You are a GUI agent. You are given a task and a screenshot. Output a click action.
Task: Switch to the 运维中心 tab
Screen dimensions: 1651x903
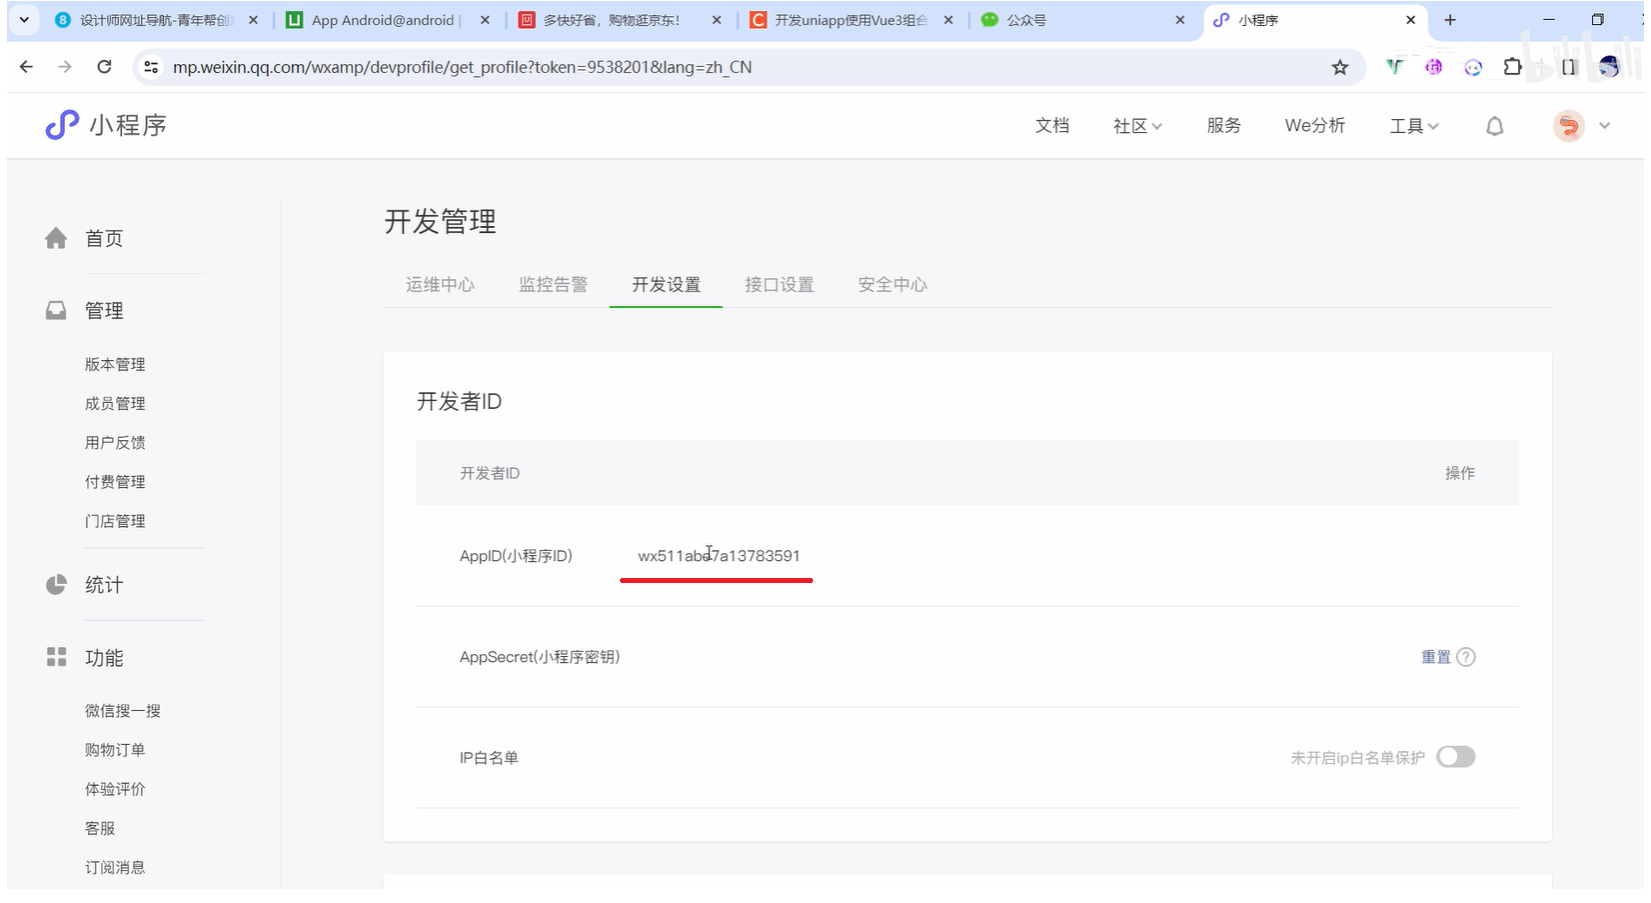[x=440, y=285]
